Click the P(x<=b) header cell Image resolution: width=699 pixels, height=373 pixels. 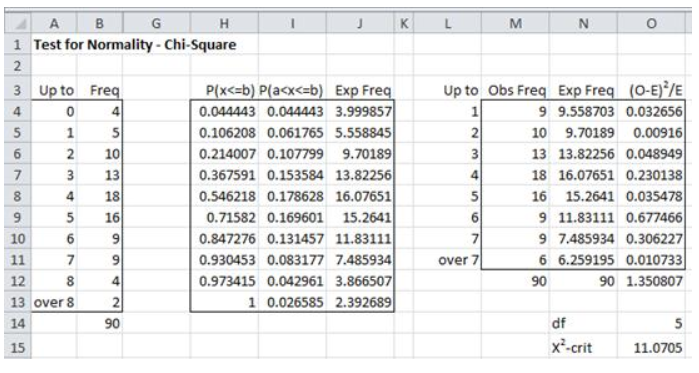pyautogui.click(x=224, y=90)
